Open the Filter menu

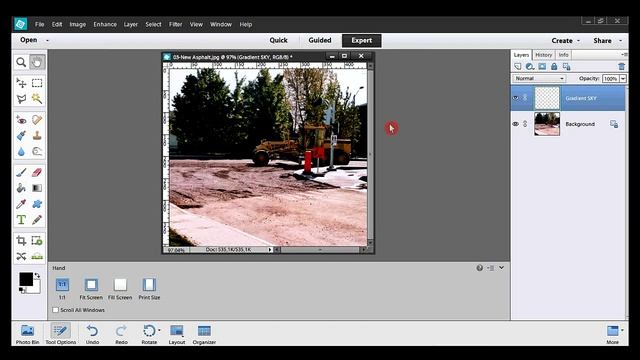click(x=176, y=24)
